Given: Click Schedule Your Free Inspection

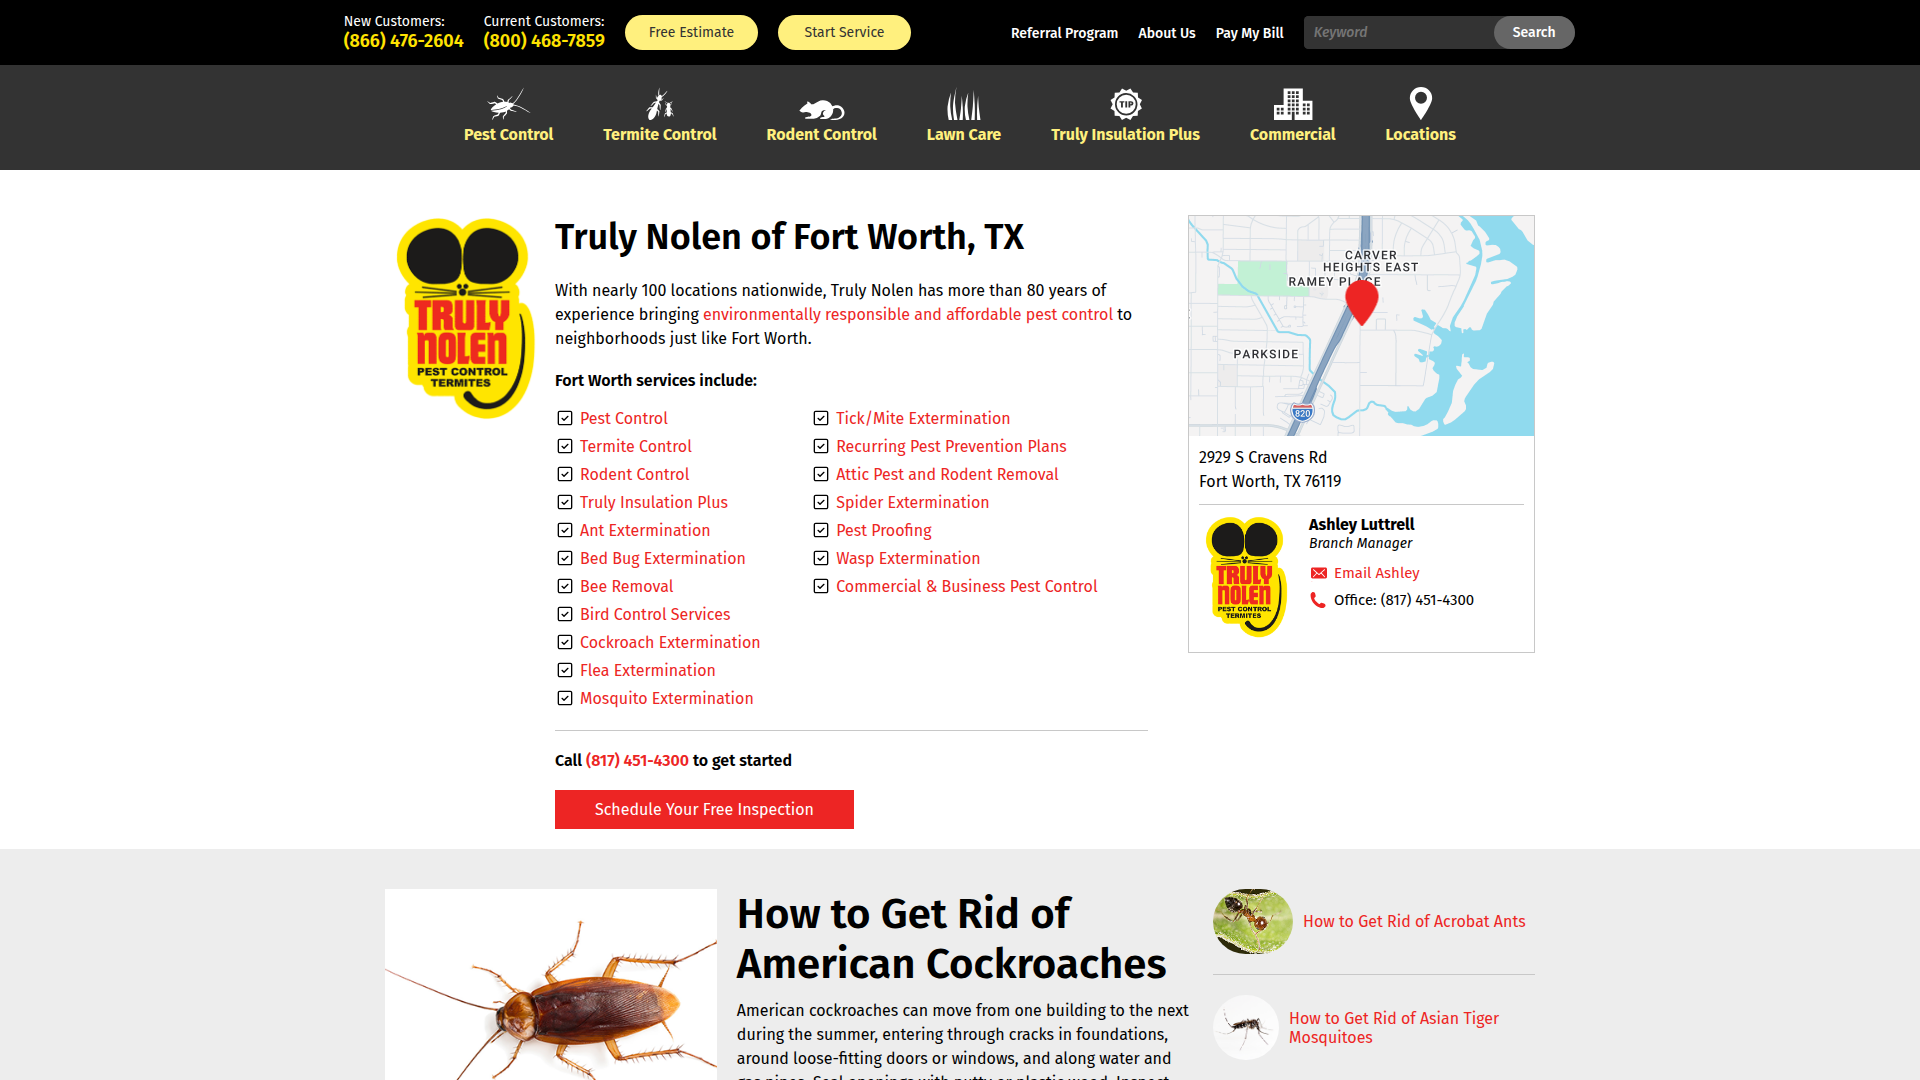Looking at the screenshot, I should 704,809.
